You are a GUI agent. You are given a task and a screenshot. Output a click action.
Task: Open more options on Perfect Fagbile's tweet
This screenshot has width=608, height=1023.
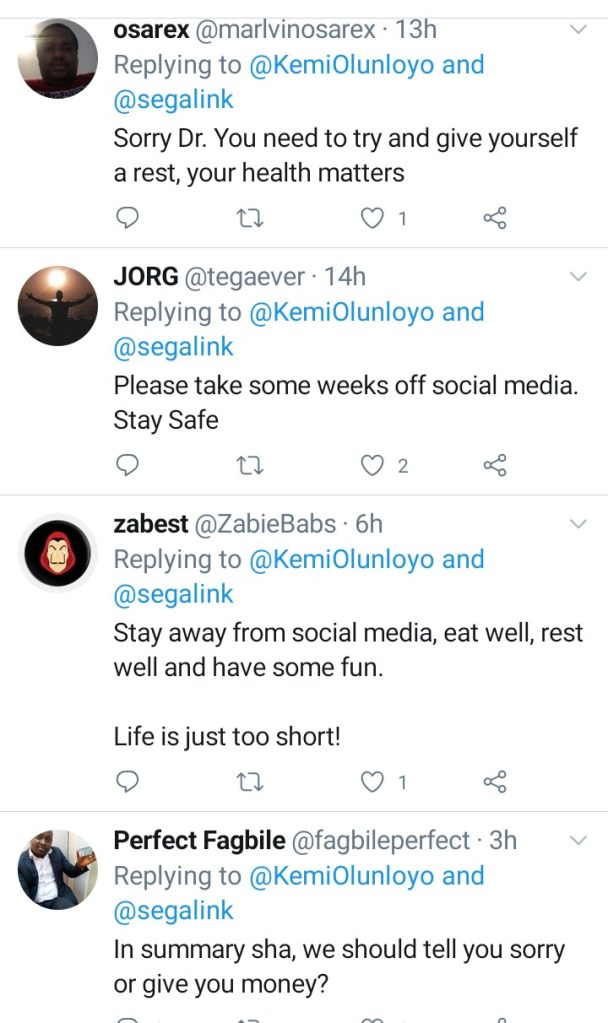[578, 841]
